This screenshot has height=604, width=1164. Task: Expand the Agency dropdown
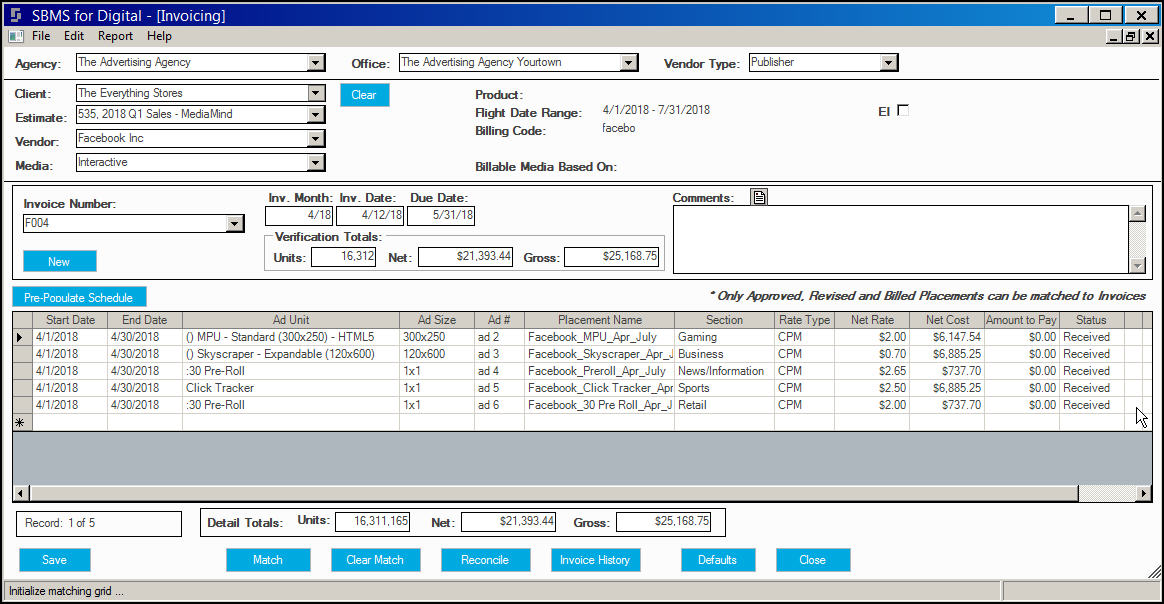pos(315,63)
